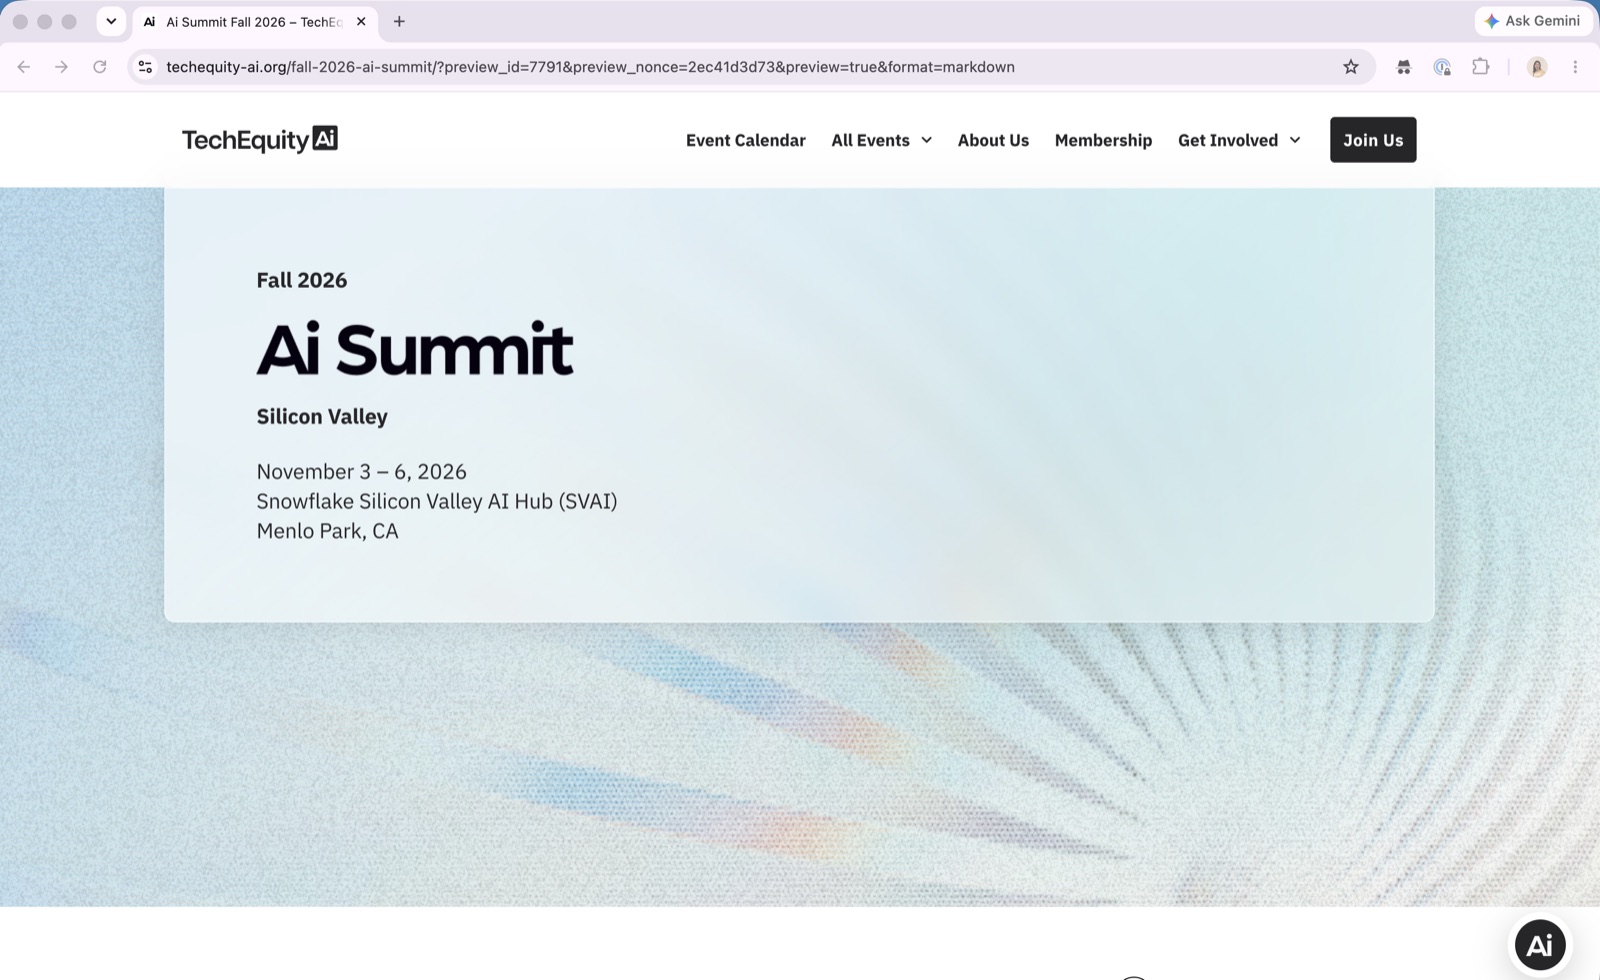Open the Event Calendar nav link
Screen dimensions: 1600x980
pos(745,140)
